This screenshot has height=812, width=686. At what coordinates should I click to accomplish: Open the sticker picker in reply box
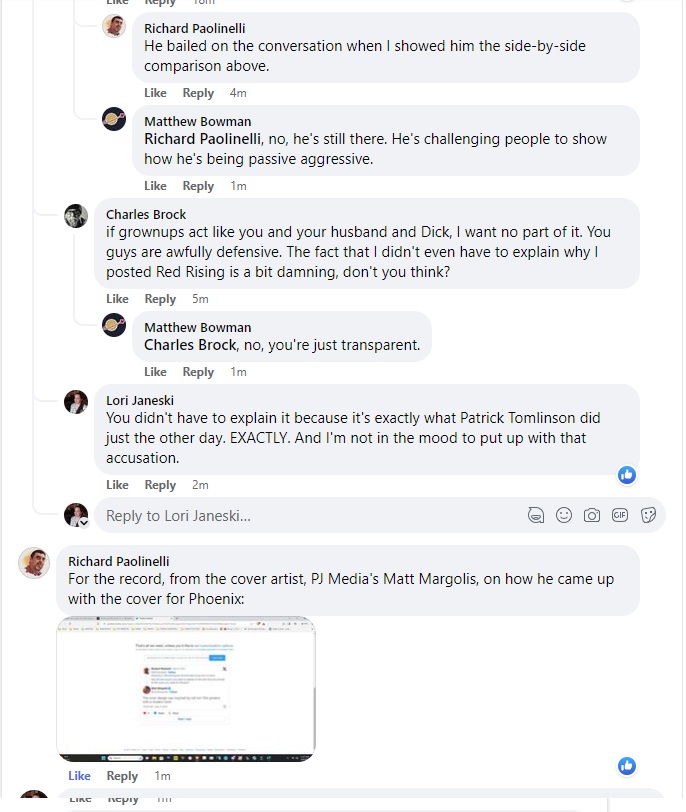(648, 515)
